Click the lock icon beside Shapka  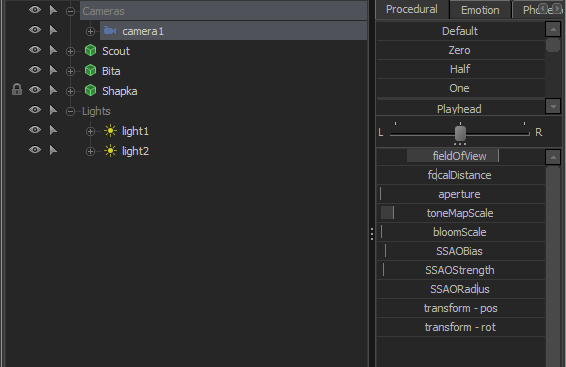(17, 89)
